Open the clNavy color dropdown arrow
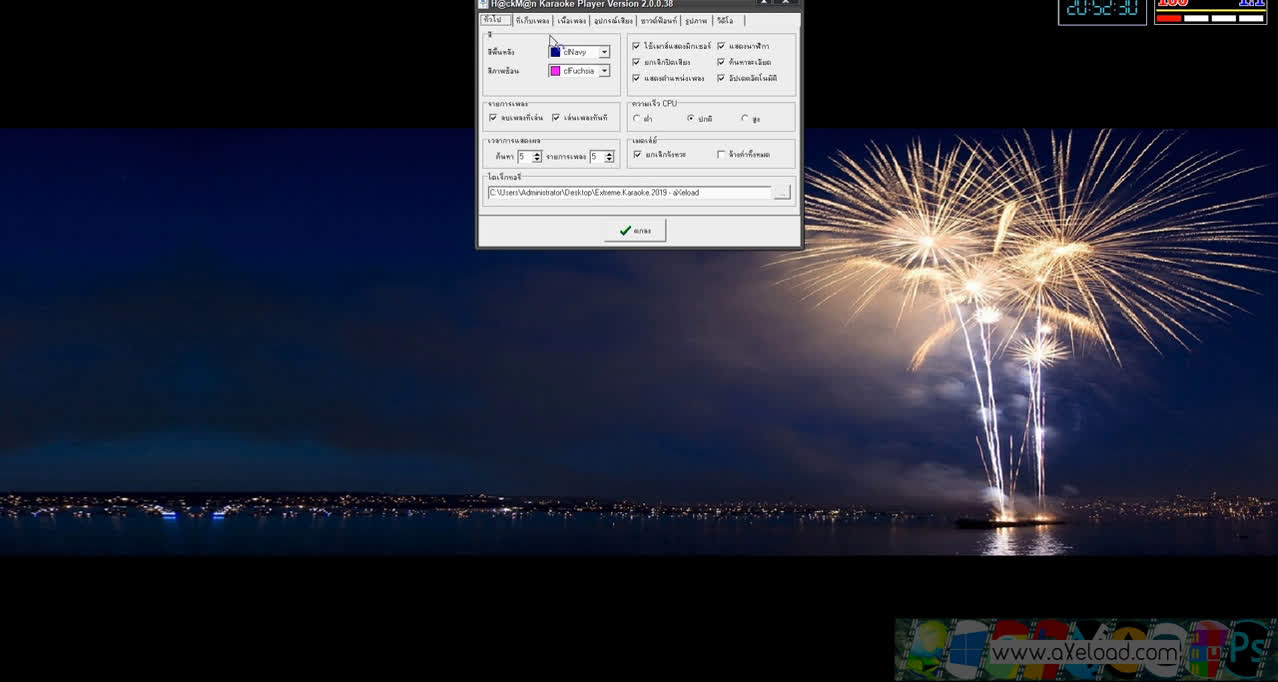Screen dimensions: 1278x682 (604, 52)
